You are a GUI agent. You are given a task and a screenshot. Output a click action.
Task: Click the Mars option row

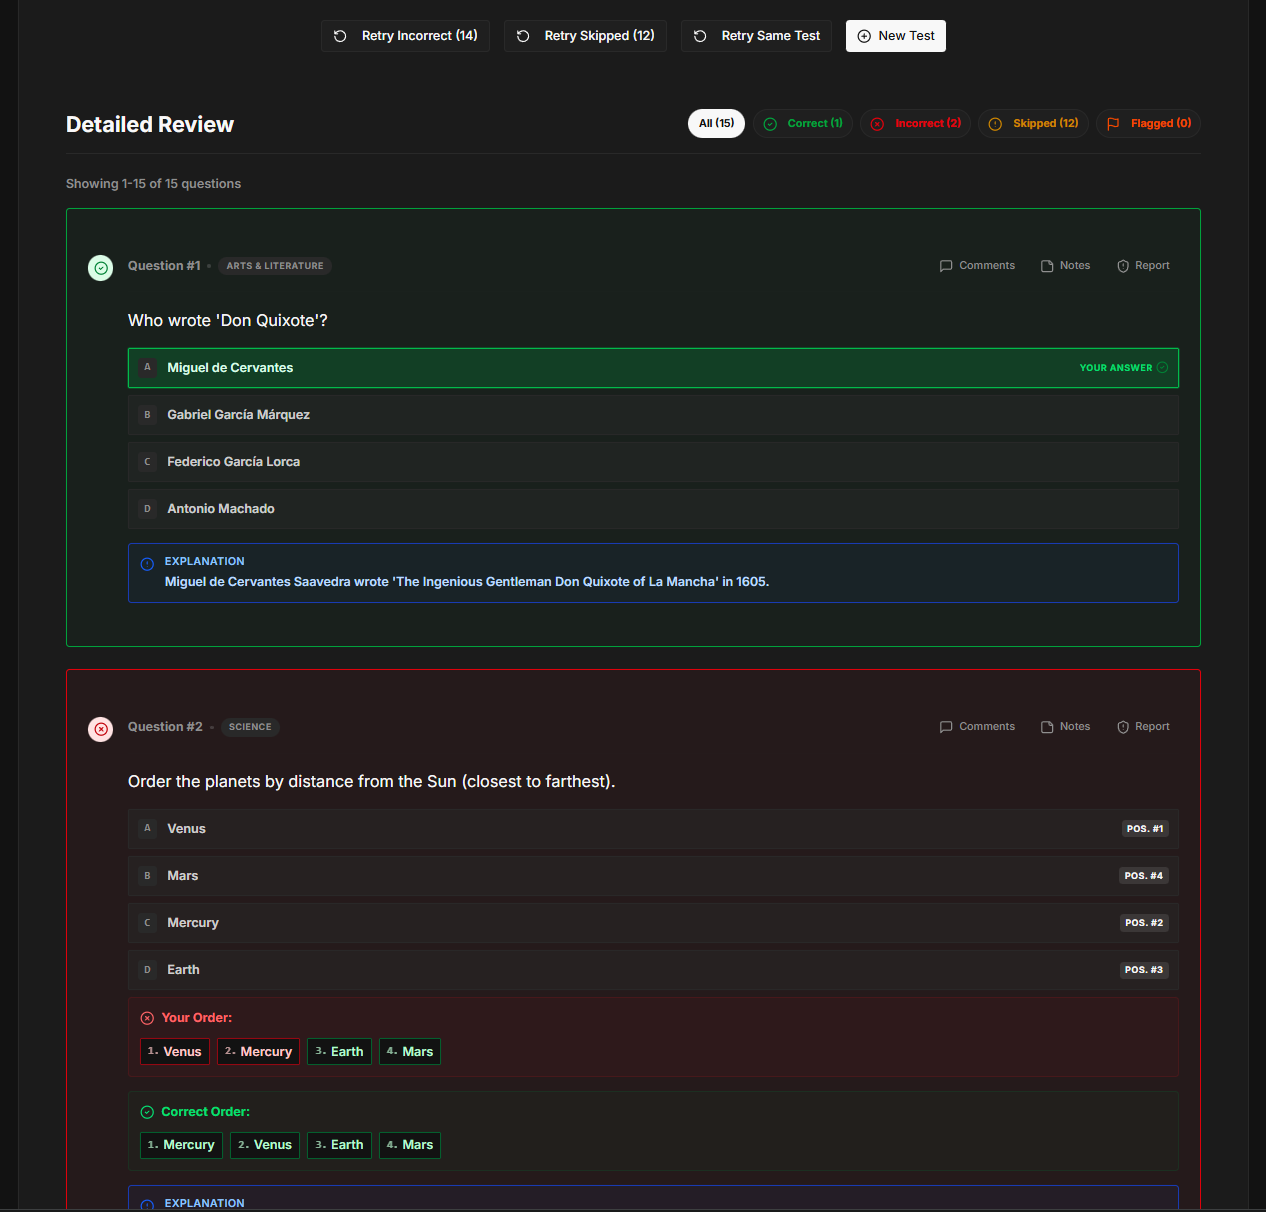point(653,876)
